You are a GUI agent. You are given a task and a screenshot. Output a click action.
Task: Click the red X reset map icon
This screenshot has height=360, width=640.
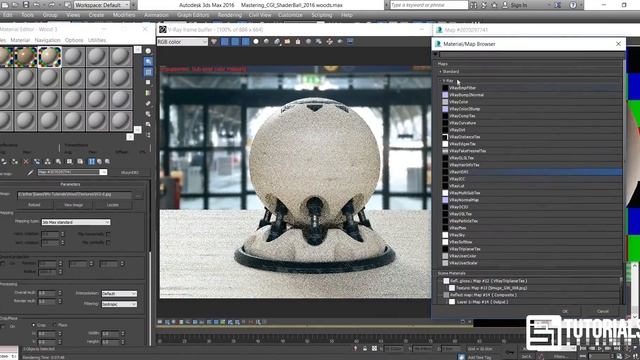coord(26,162)
